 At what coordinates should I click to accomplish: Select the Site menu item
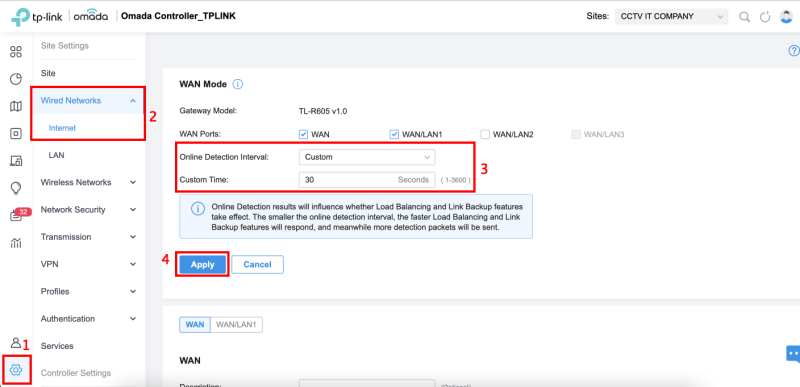(x=48, y=73)
